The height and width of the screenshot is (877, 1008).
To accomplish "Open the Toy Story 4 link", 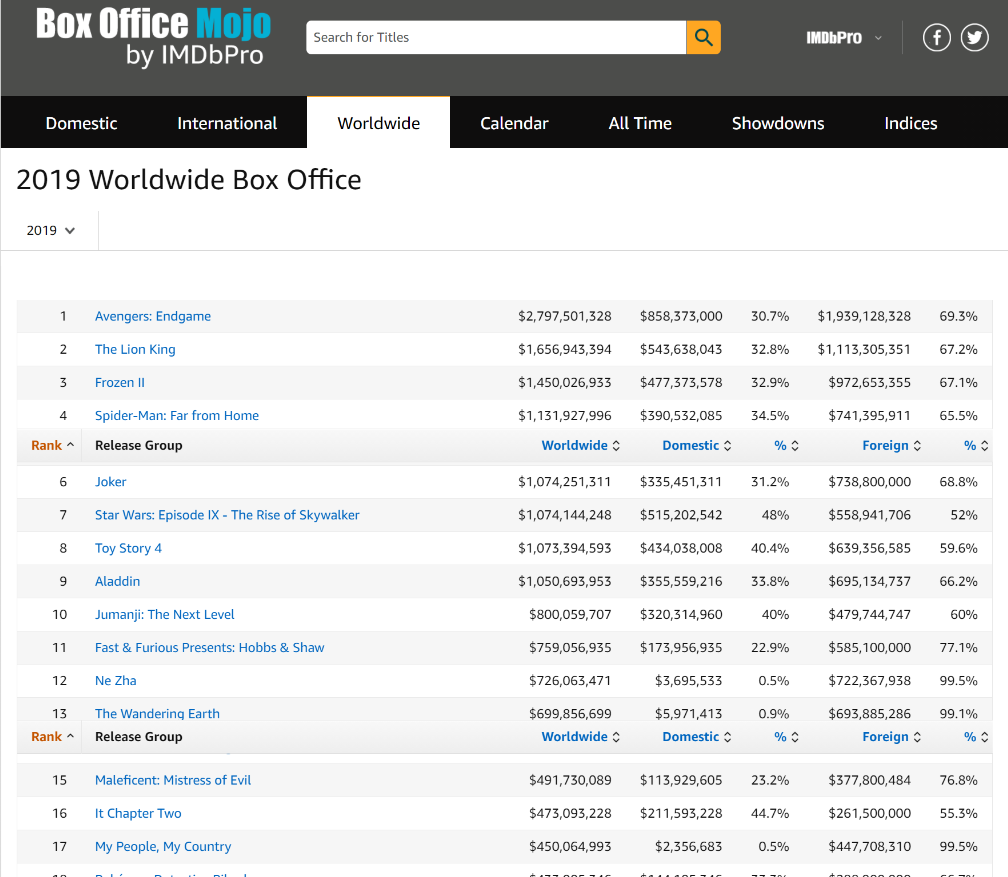I will pyautogui.click(x=129, y=548).
